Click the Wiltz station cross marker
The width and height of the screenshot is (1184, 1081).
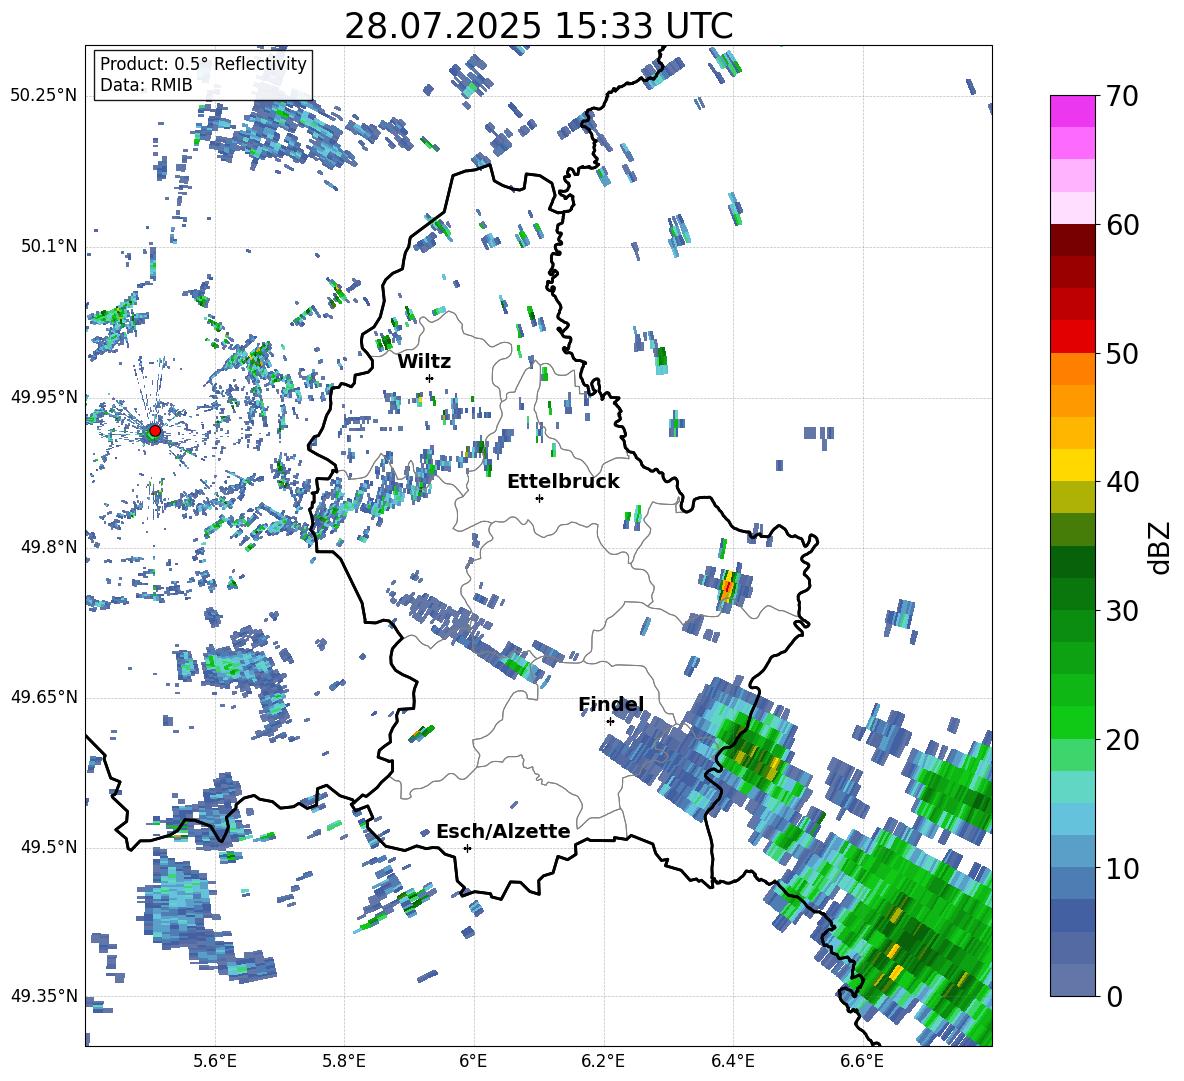click(430, 378)
